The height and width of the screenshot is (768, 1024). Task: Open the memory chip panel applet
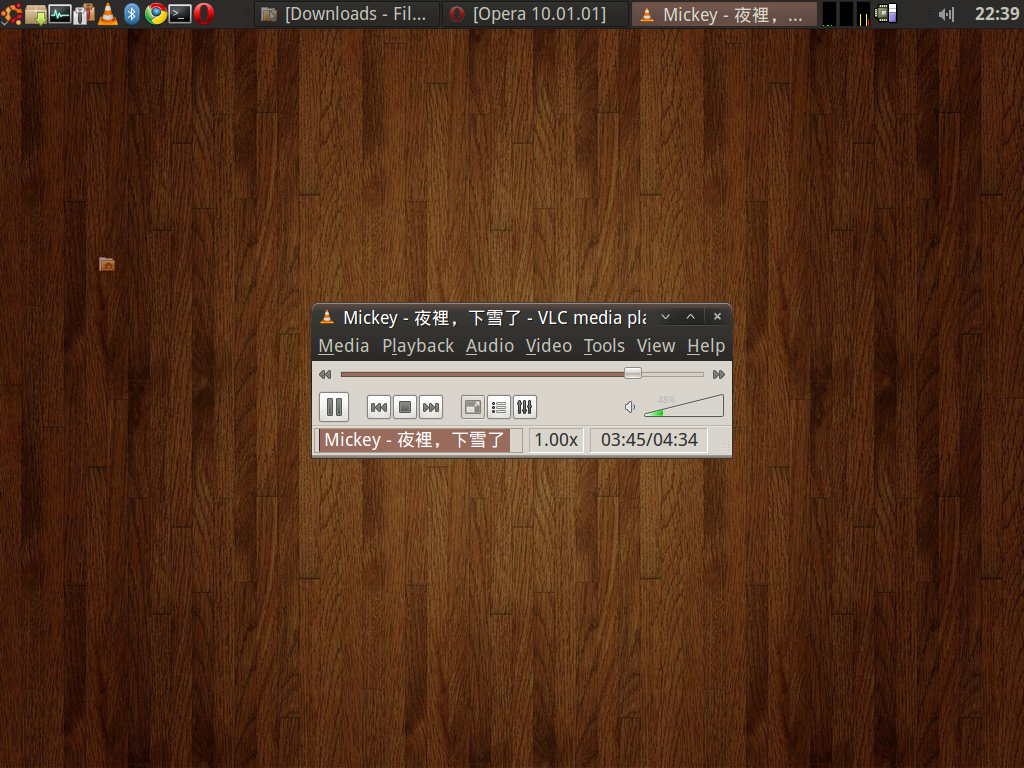886,13
